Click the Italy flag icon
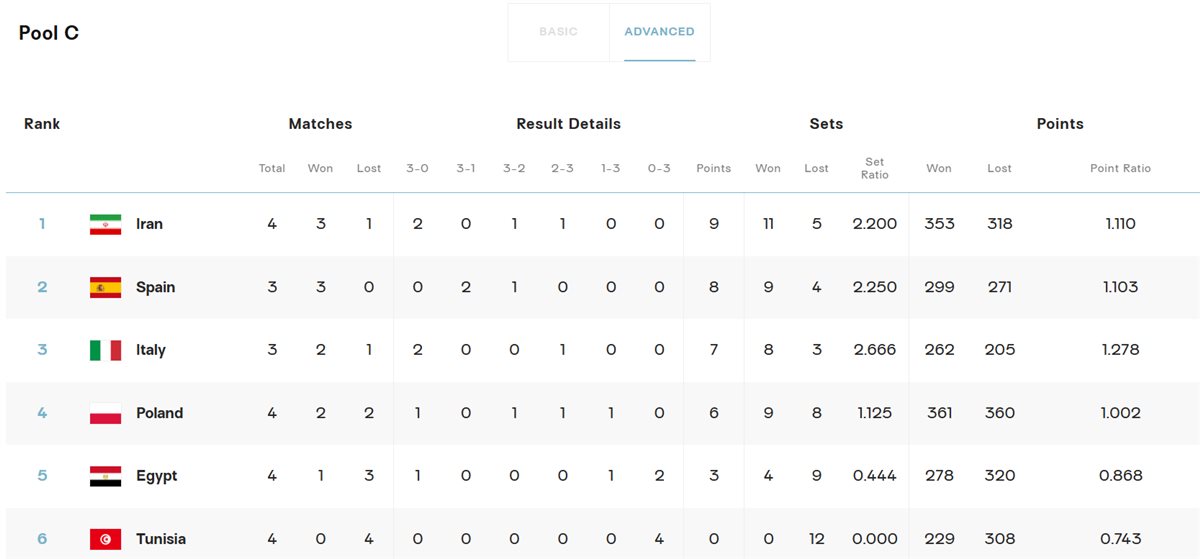Screen dimensions: 1200x559 coord(105,350)
